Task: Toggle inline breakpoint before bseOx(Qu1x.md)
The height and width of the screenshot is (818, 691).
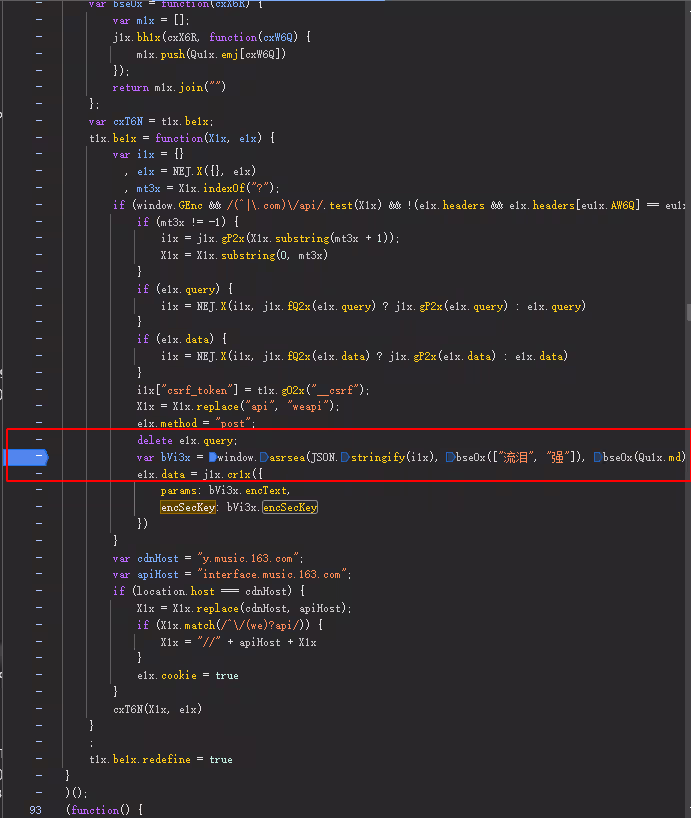Action: pyautogui.click(x=597, y=457)
